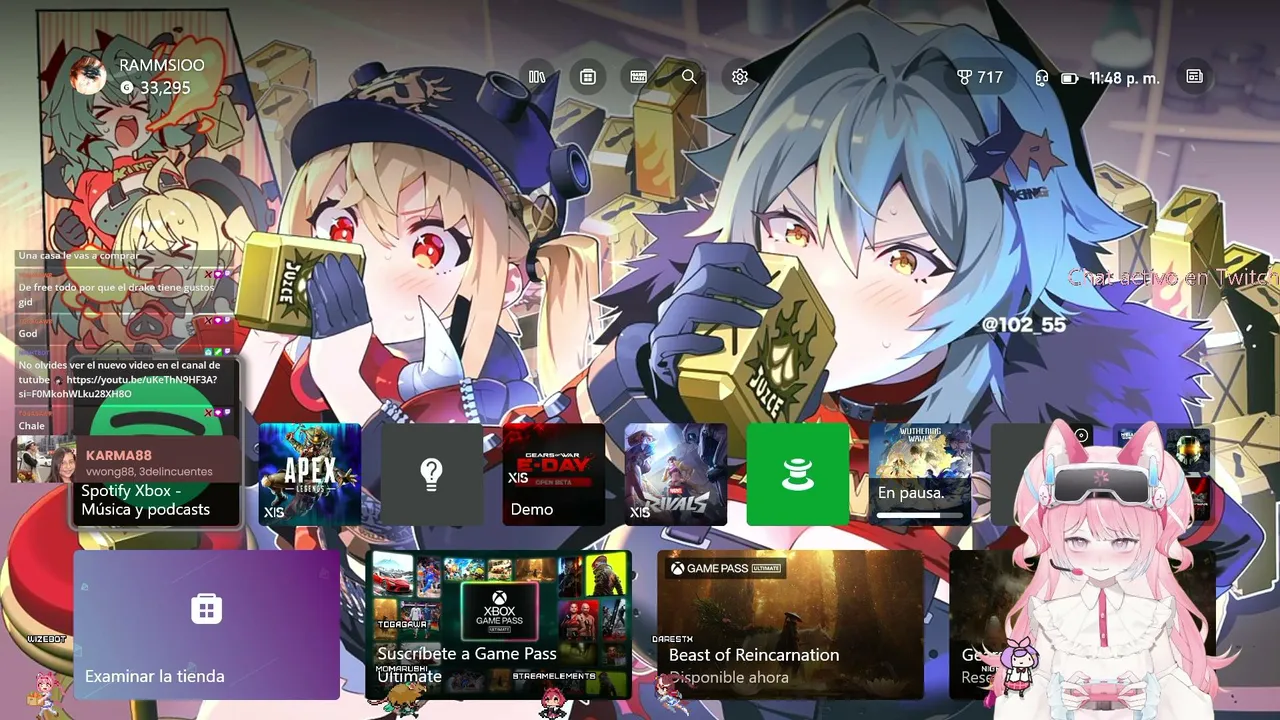Screen dimensions: 1280x720
Task: Click the store bag icon on Examinar tile
Action: [x=206, y=608]
